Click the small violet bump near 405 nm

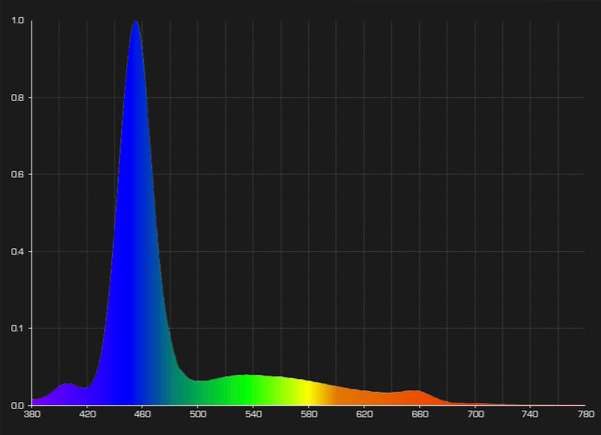tap(67, 384)
